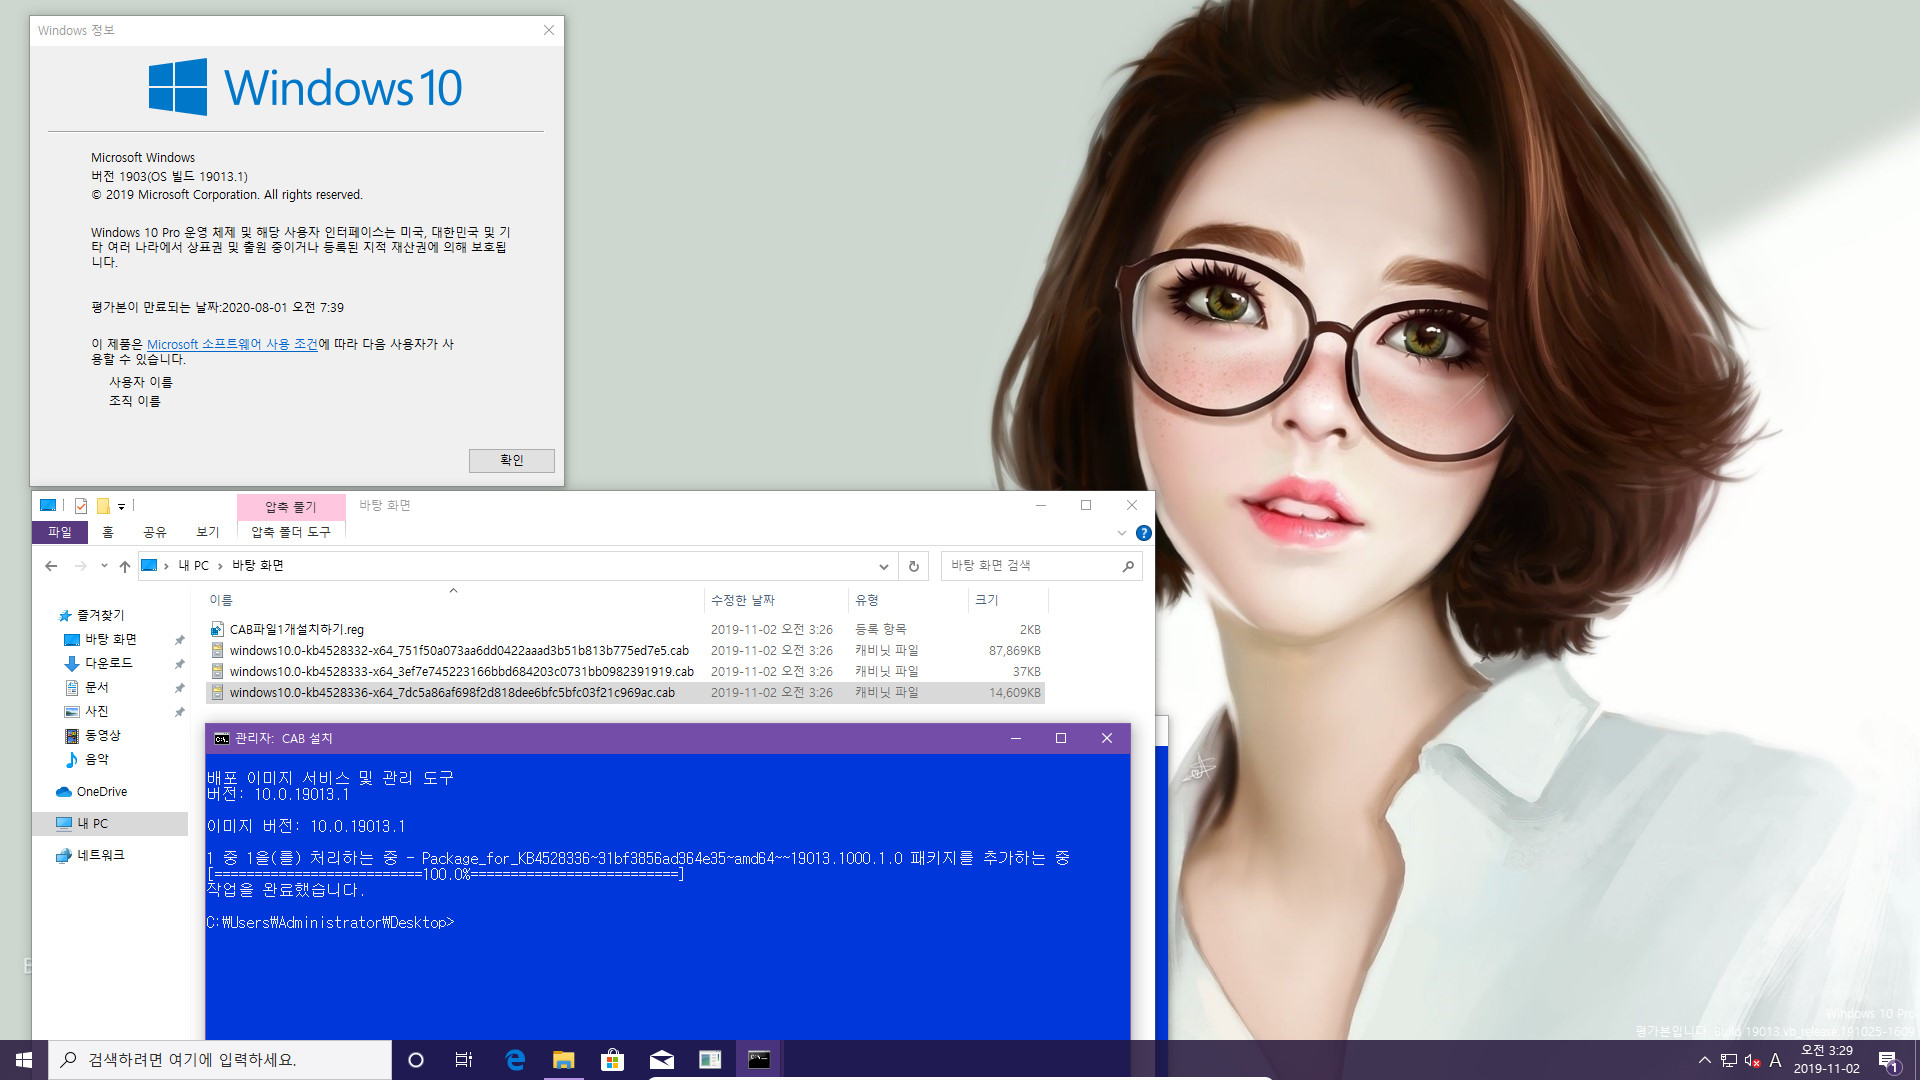Open Action Center notification icon

[1888, 1060]
